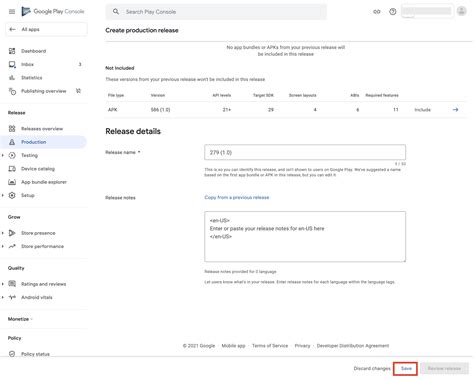Click the Inbox count badge 3

(80, 64)
